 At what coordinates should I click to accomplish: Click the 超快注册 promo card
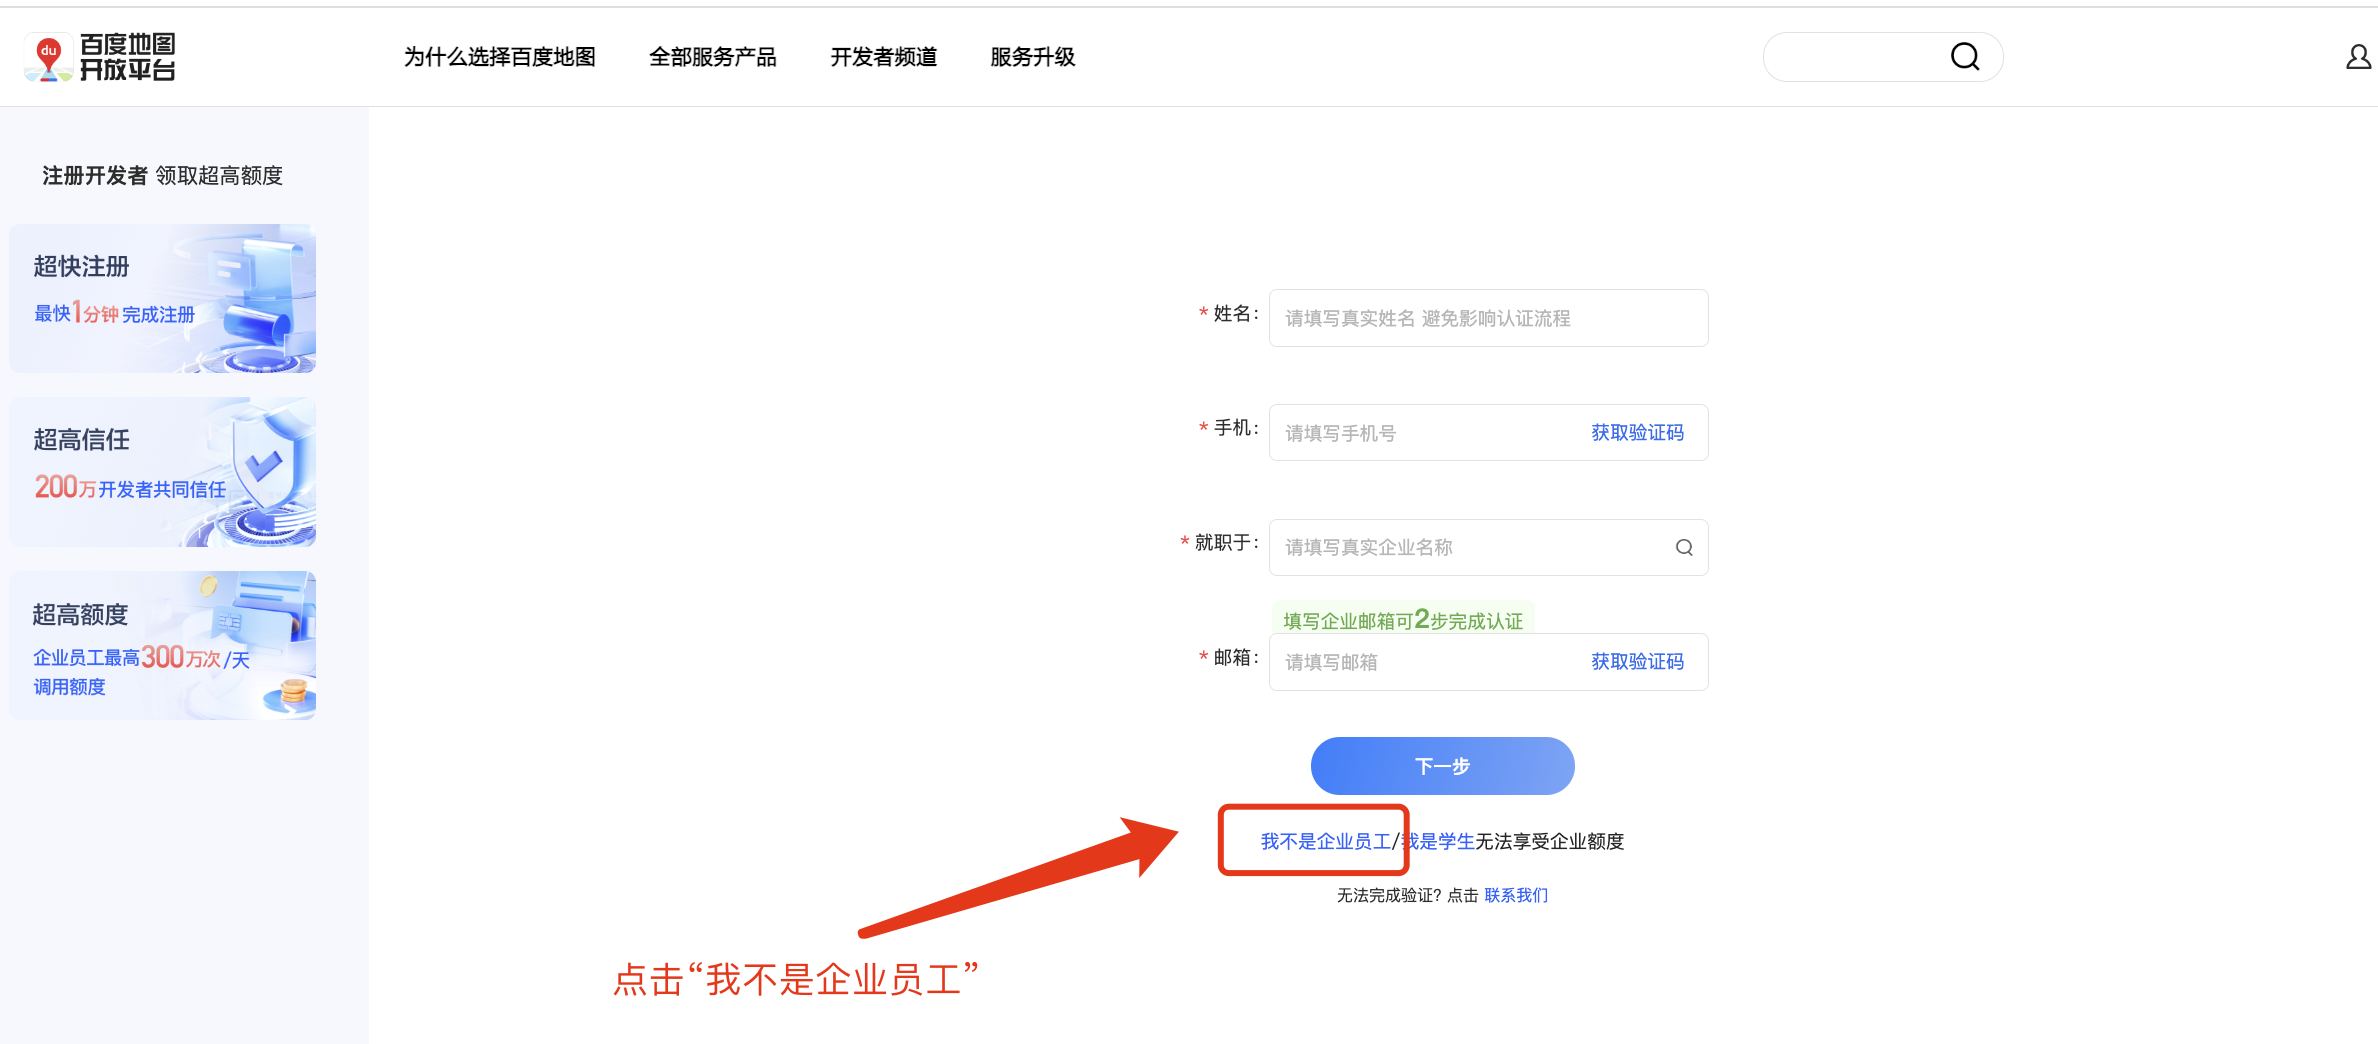click(x=163, y=298)
